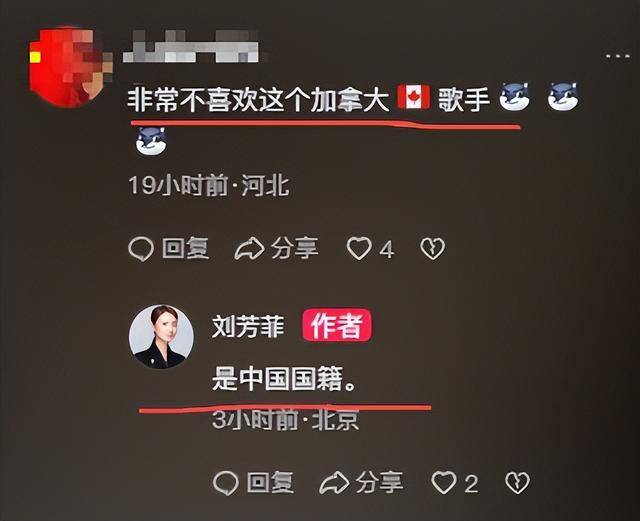This screenshot has width=640, height=521.
Task: Tap the share arrow icon under the first comment
Action: [x=249, y=248]
